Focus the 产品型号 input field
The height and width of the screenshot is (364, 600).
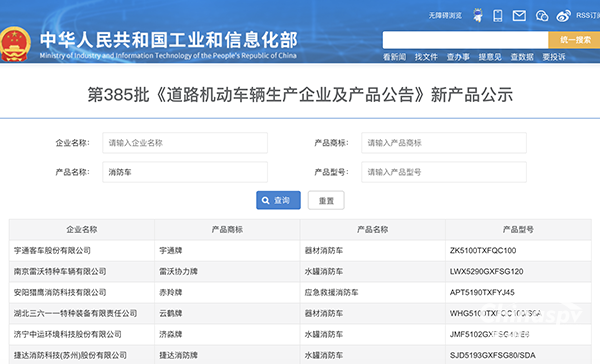(x=444, y=172)
